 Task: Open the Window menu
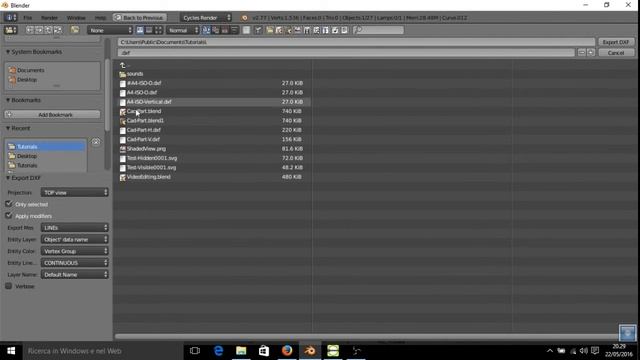click(76, 18)
